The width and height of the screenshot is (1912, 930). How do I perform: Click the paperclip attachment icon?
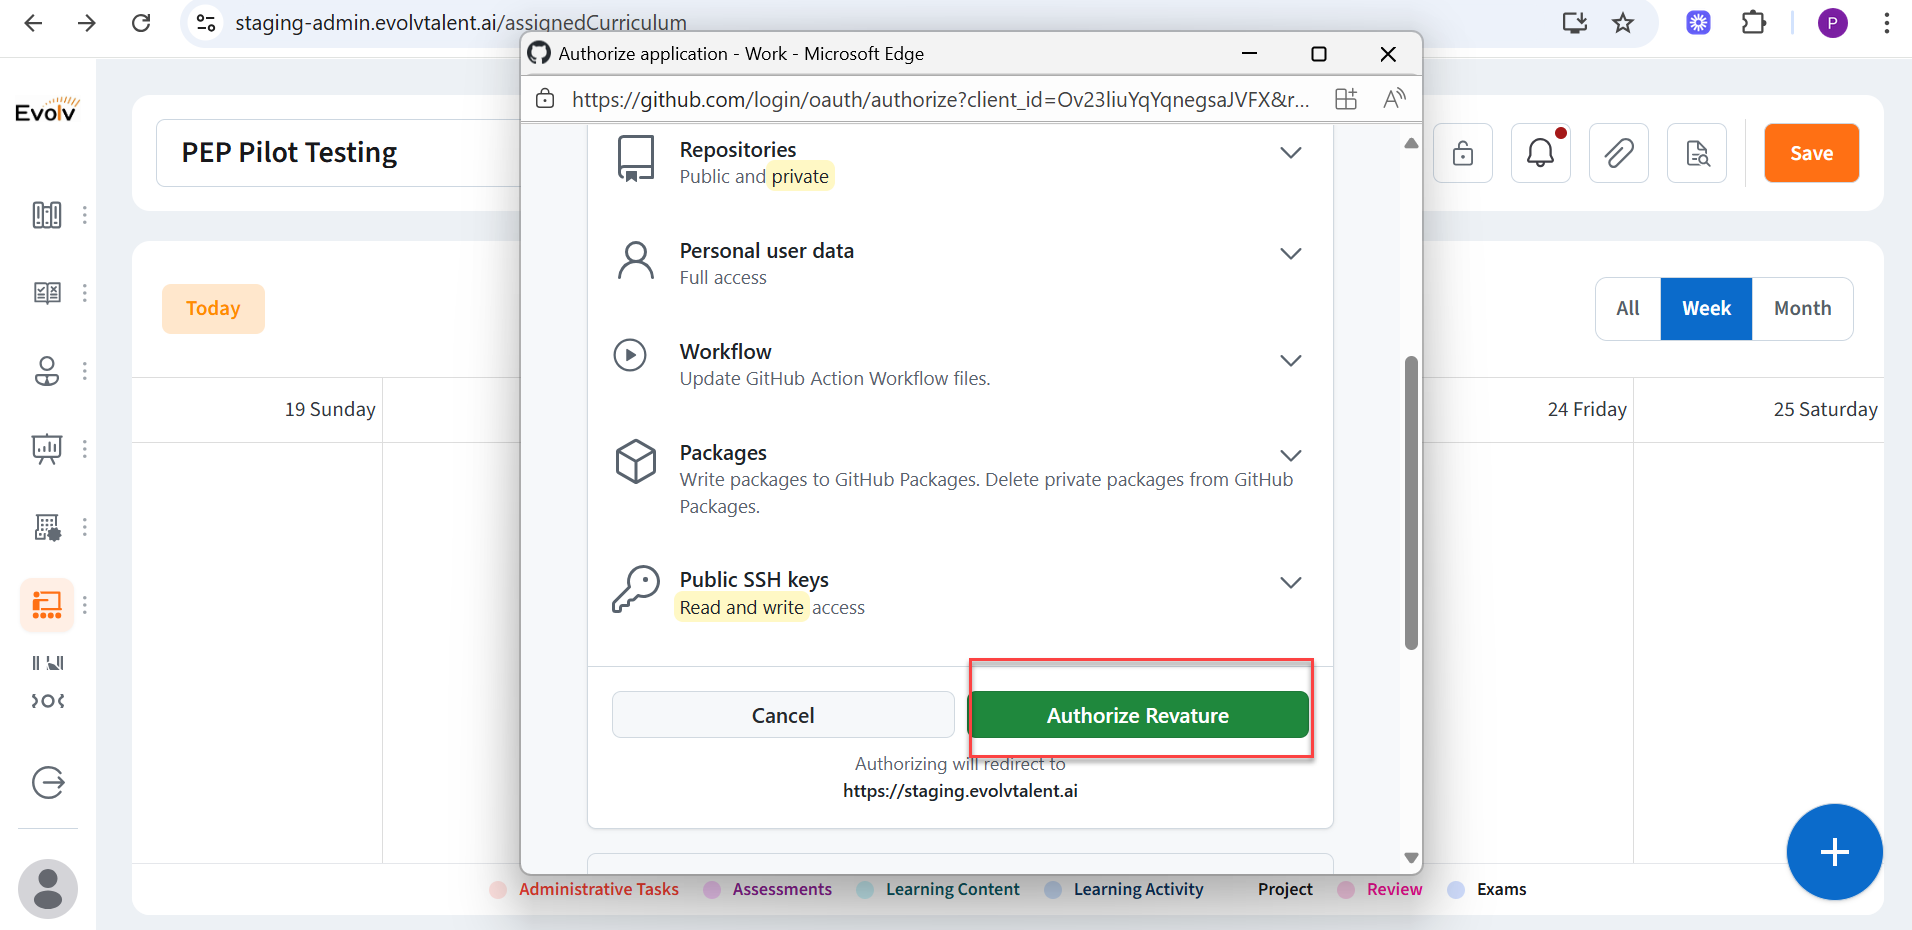click(x=1619, y=153)
